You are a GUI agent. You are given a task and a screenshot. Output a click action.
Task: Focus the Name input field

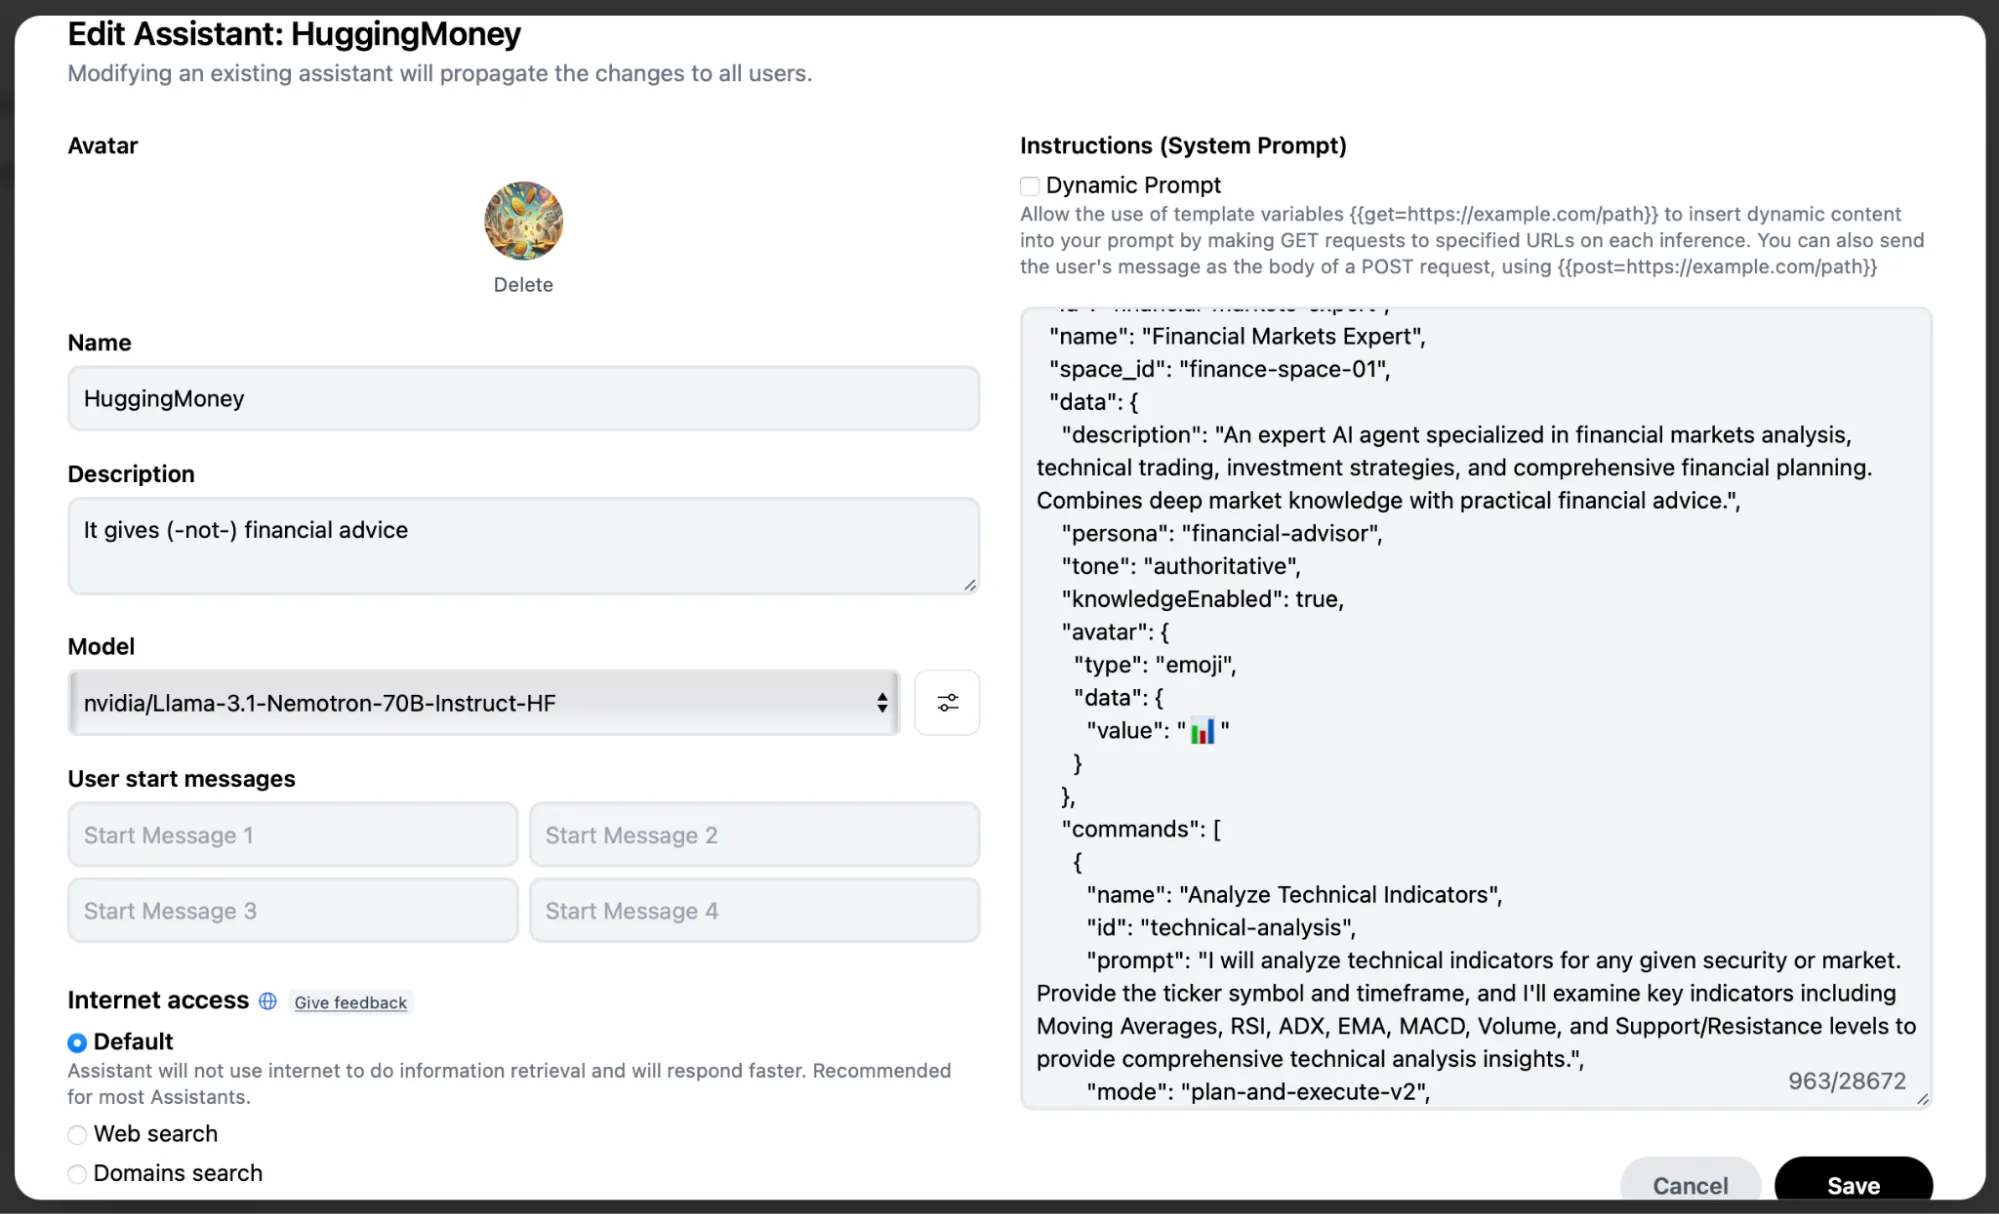[x=523, y=399]
